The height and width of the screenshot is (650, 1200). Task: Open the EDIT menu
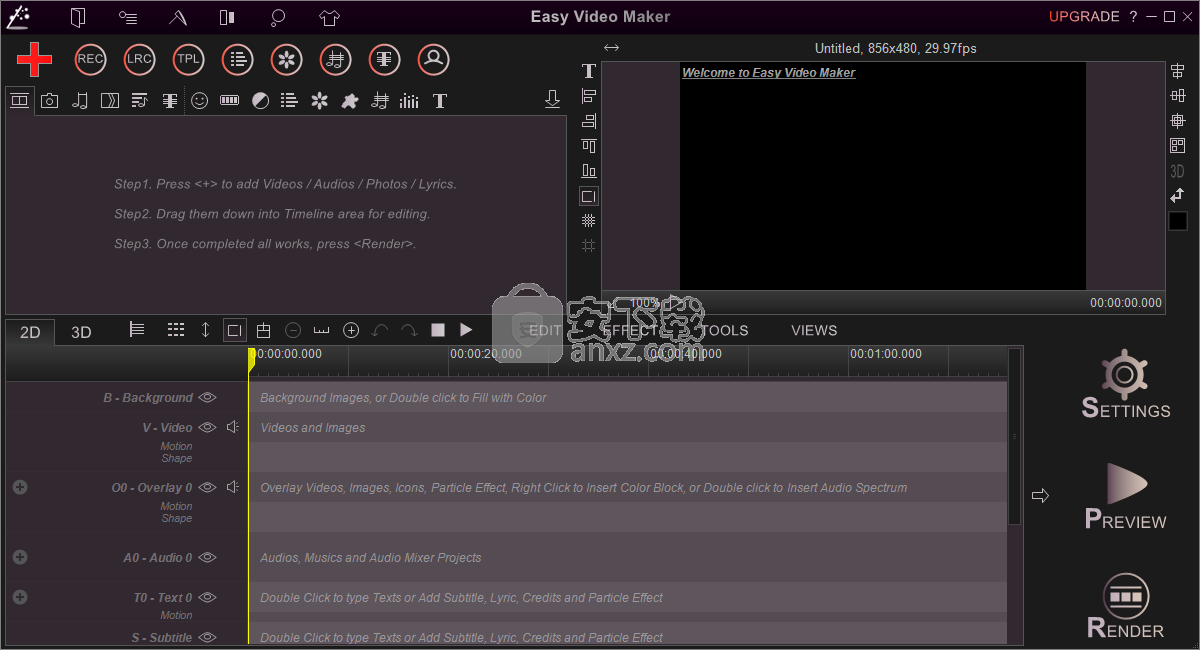(x=545, y=330)
